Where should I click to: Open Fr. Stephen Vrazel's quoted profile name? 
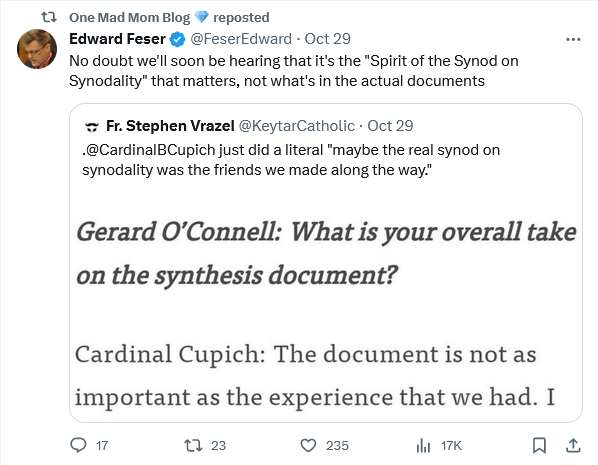(170, 126)
